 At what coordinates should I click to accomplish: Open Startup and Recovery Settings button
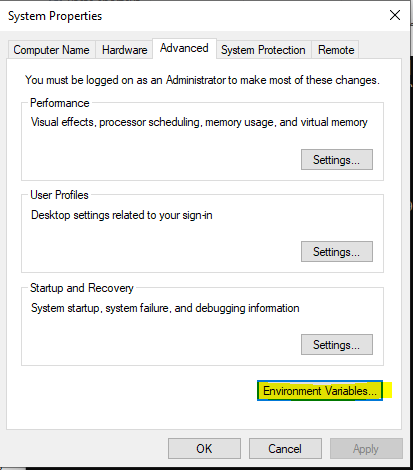point(337,344)
